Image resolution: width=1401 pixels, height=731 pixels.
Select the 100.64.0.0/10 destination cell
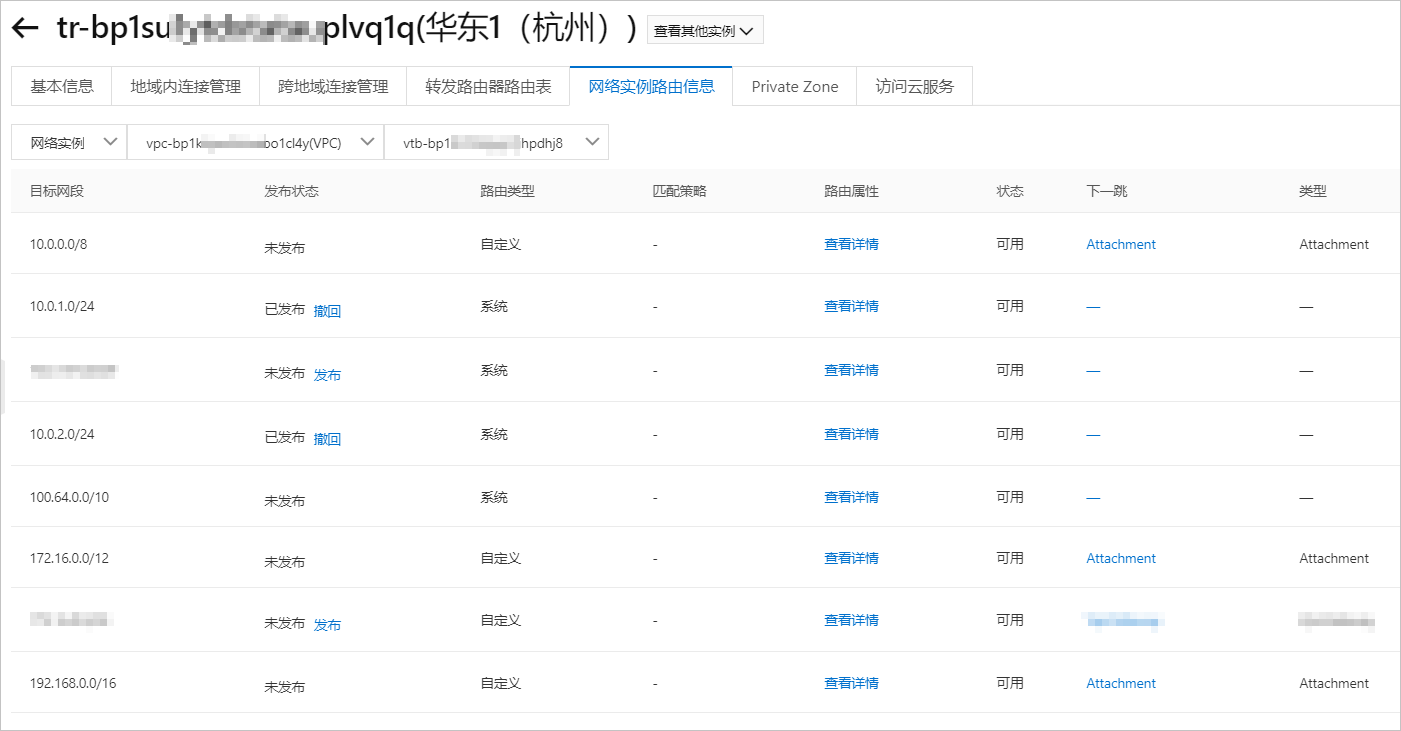click(x=70, y=497)
